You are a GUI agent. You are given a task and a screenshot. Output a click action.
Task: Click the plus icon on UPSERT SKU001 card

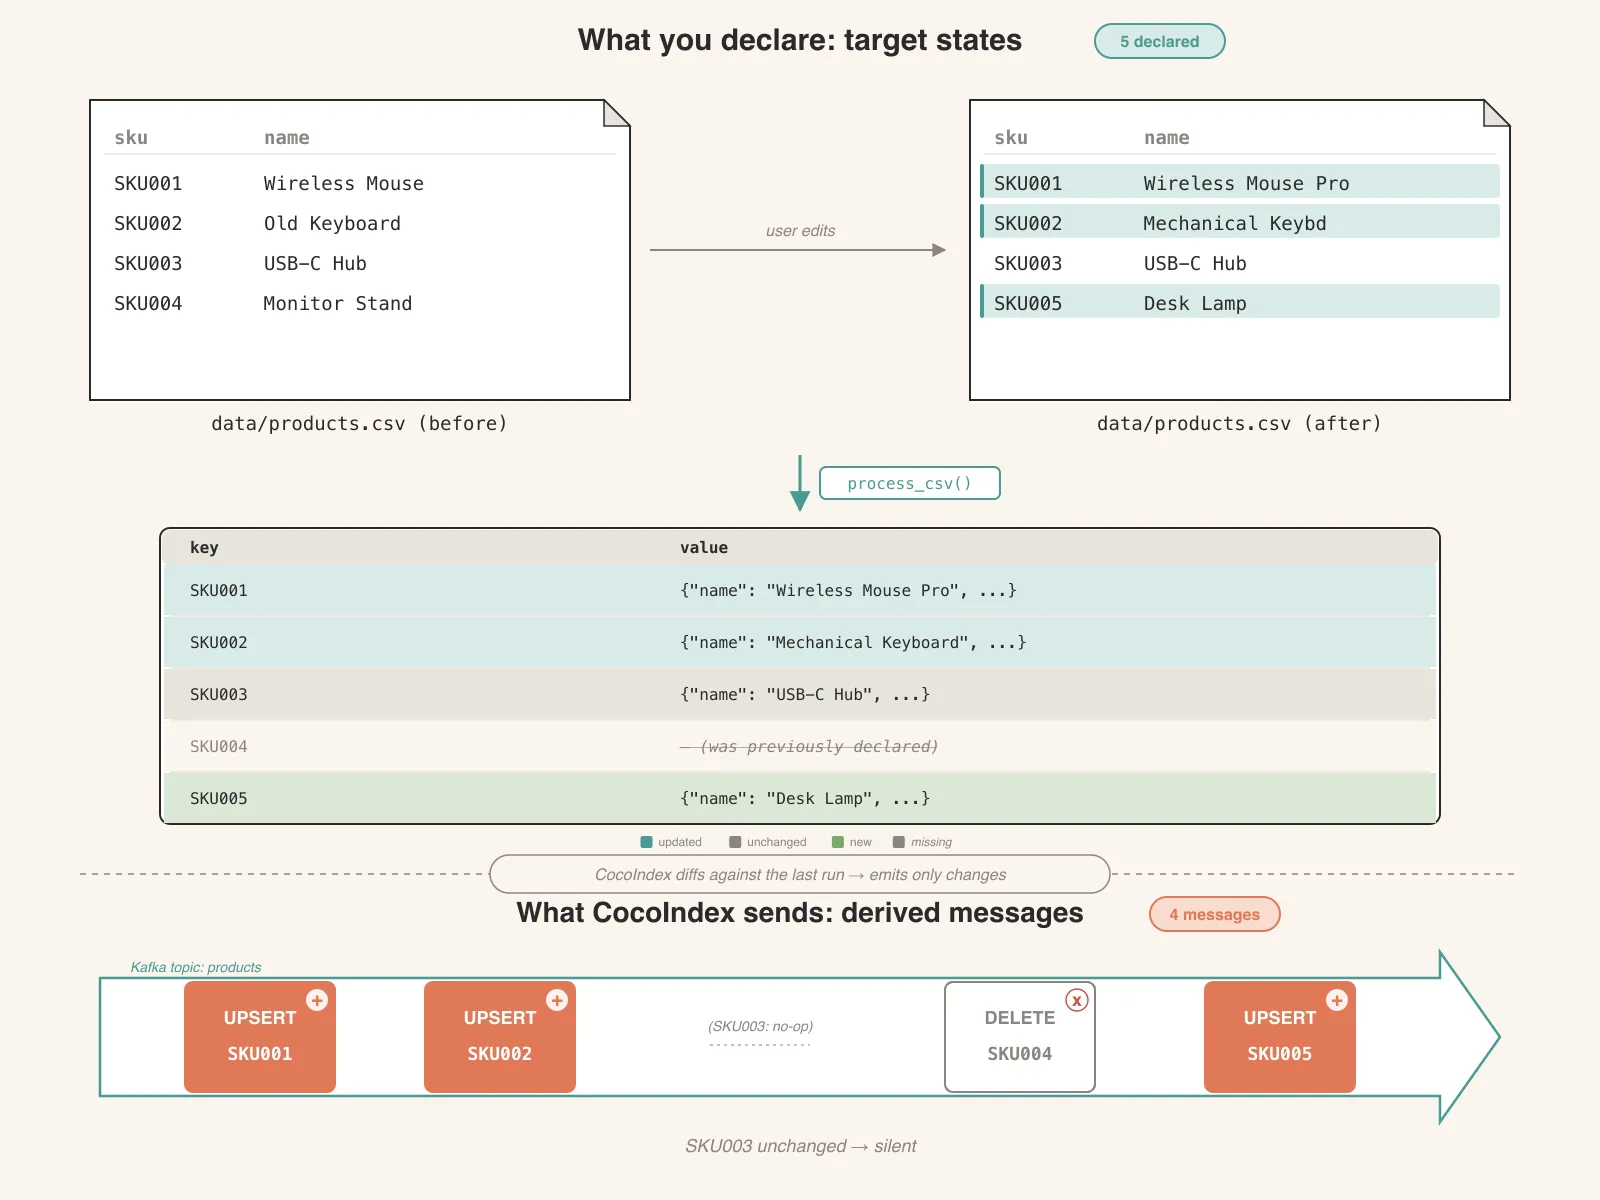pos(317,1000)
